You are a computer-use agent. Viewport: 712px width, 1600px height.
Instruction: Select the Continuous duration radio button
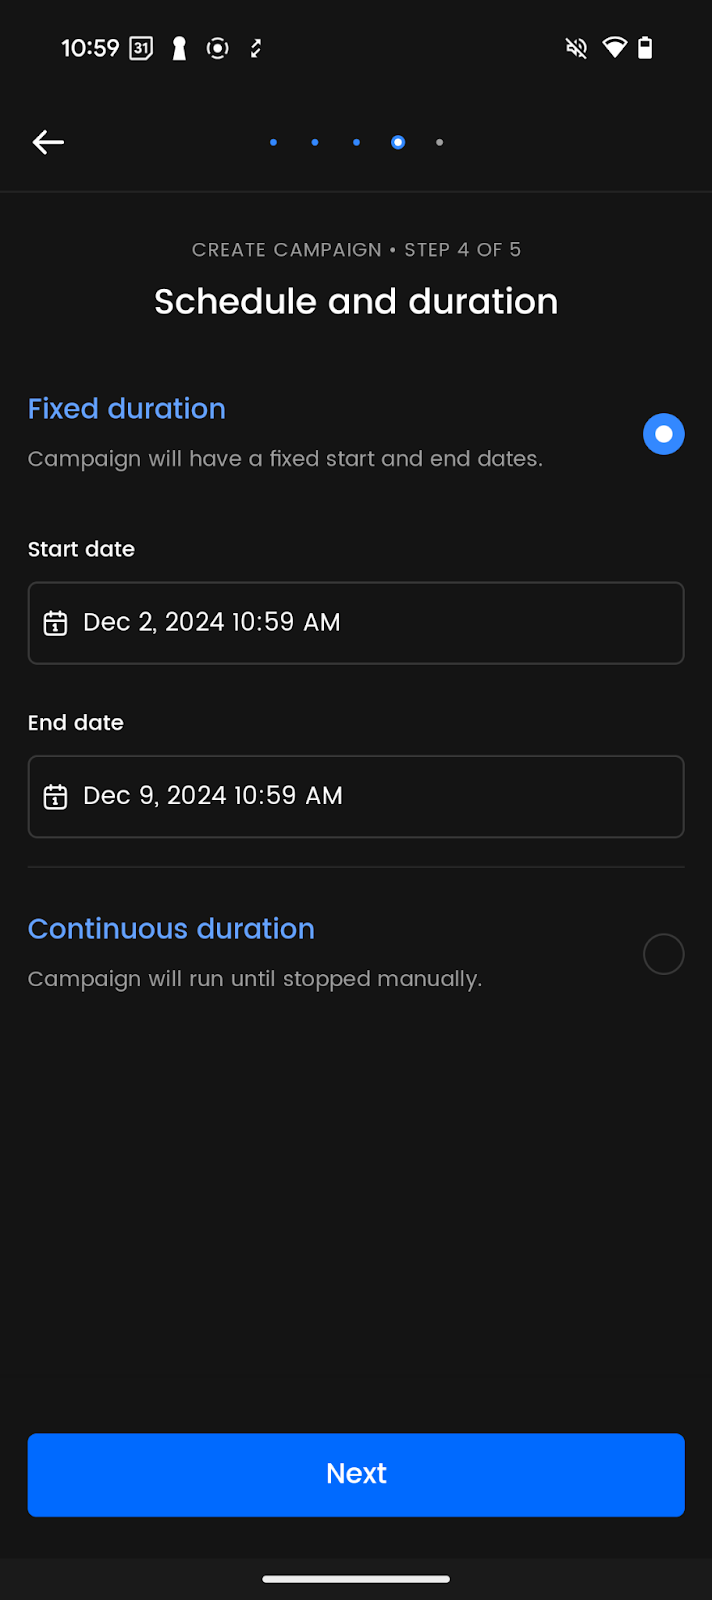point(663,954)
